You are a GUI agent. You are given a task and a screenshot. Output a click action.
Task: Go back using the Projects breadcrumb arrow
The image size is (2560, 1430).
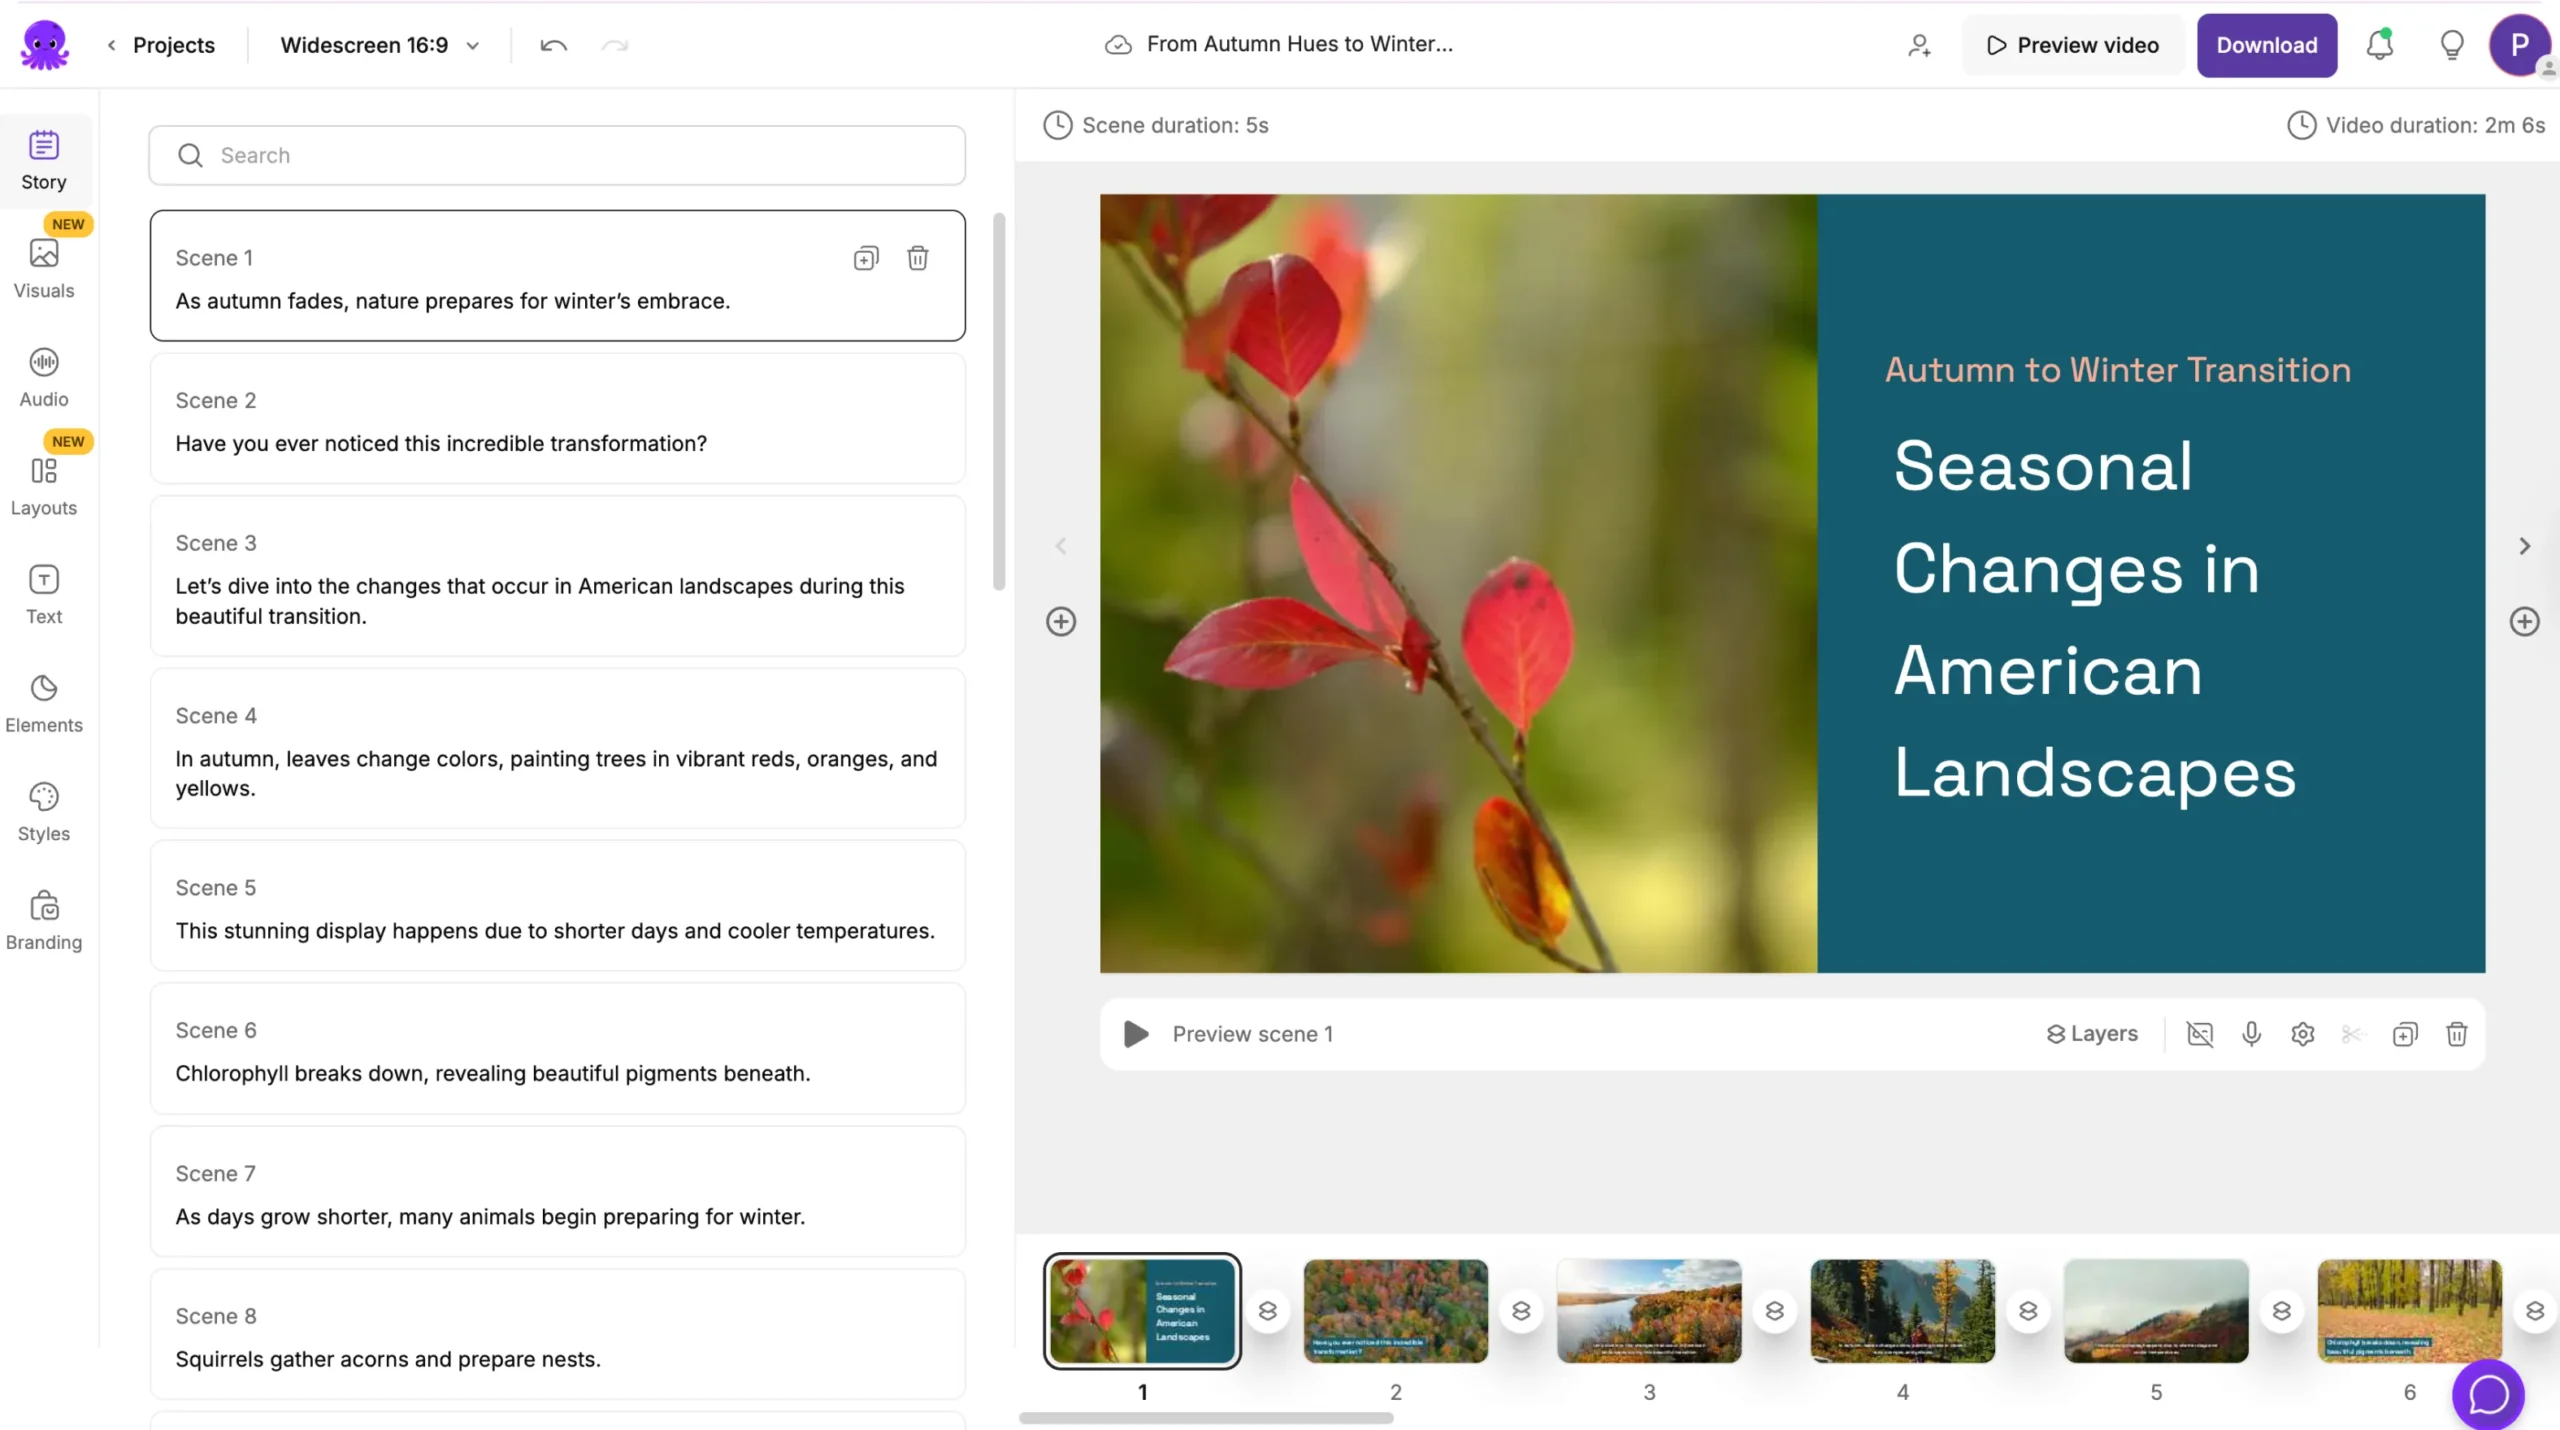point(110,45)
